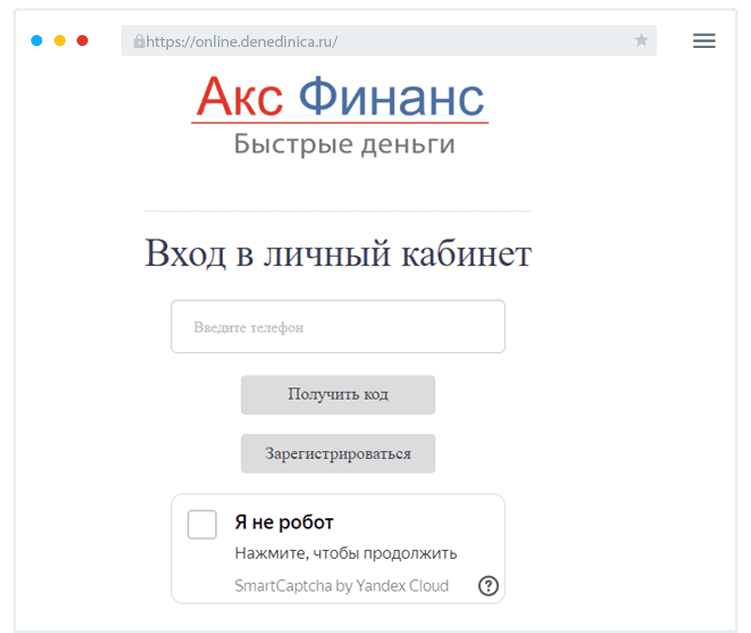Viewport: 751px width, 633px height.
Task: Click the 'Вход в личный кабинет' heading
Action: [338, 253]
